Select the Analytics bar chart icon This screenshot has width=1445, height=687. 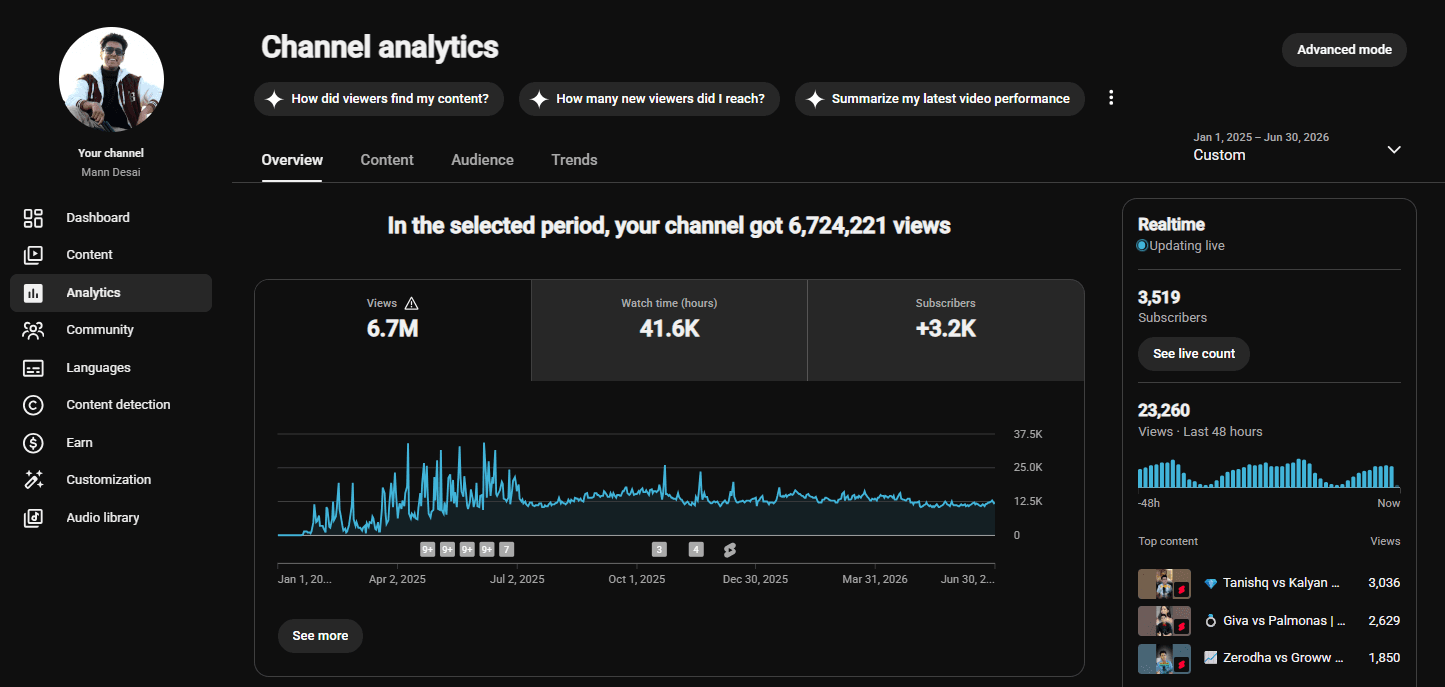click(x=33, y=293)
